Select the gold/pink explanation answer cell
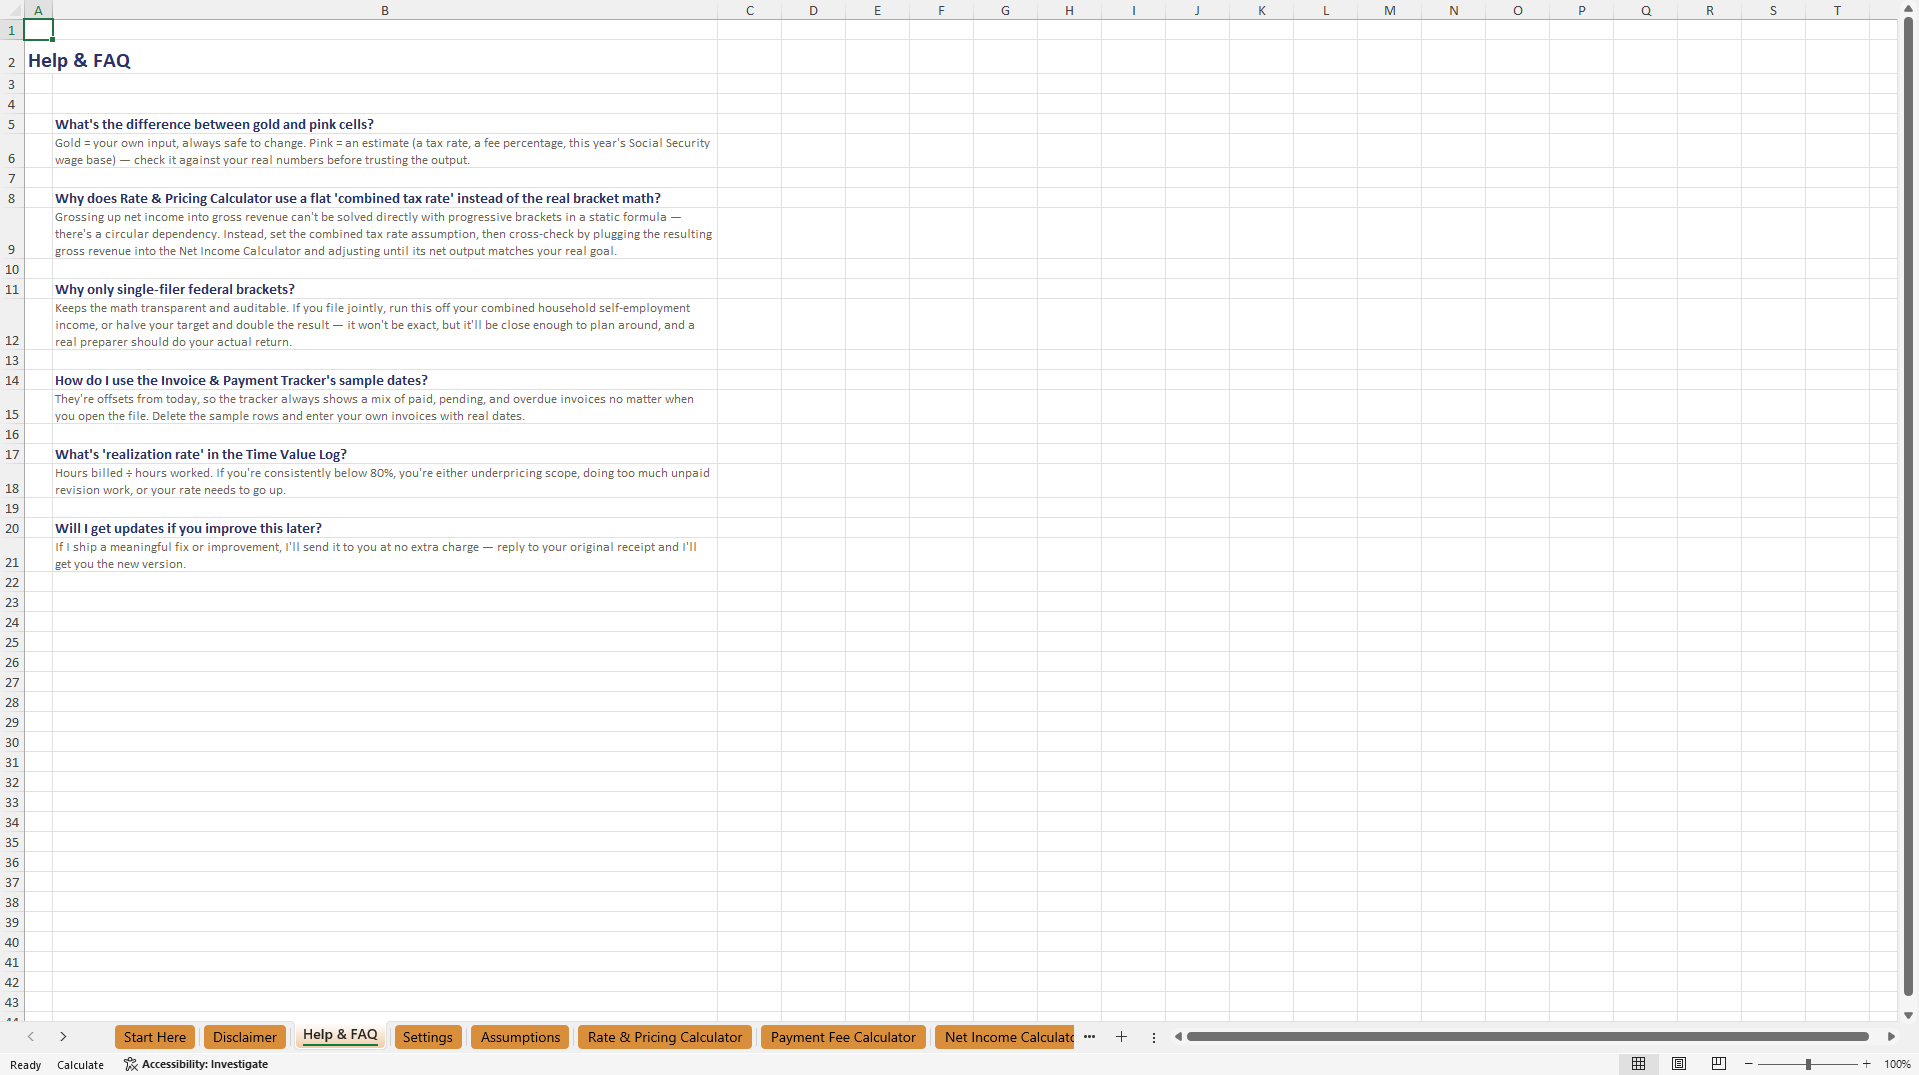 [x=385, y=151]
